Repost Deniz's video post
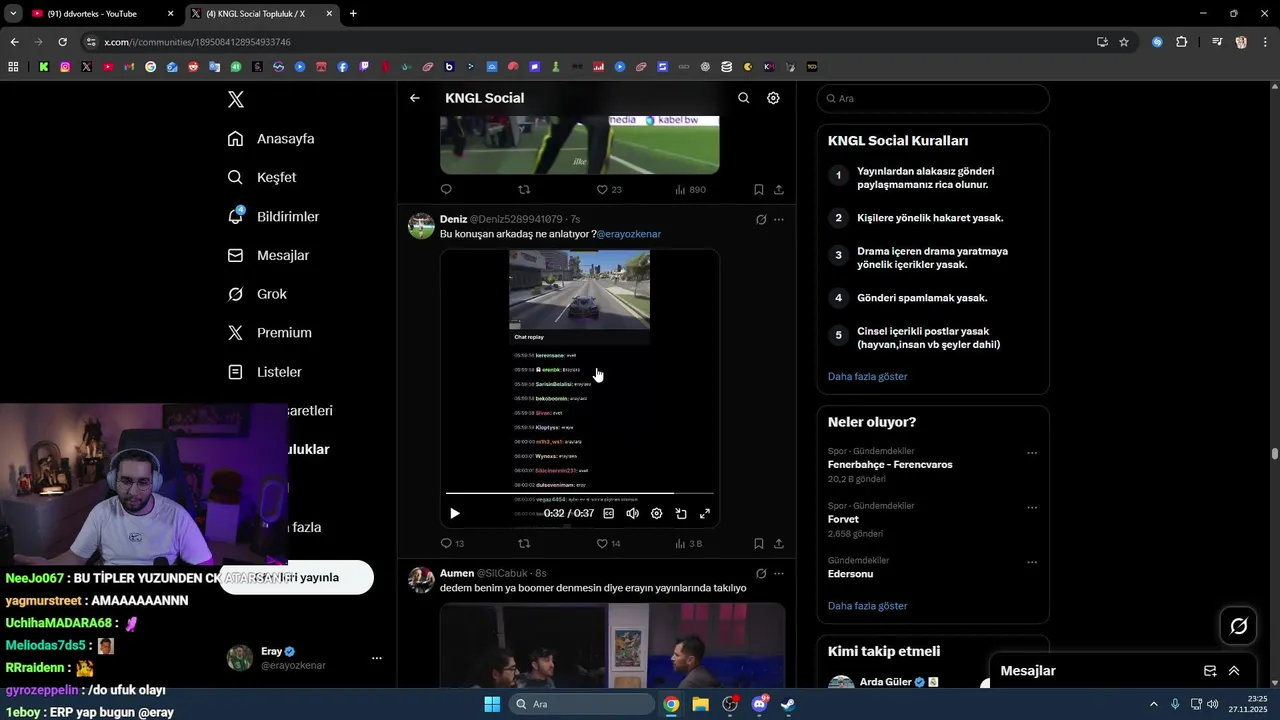 pyautogui.click(x=524, y=544)
